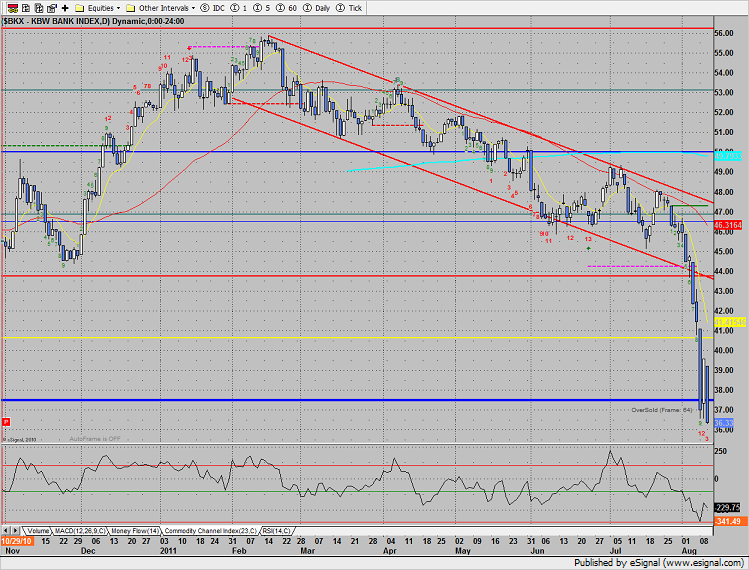Screen dimensions: 749x570
Task: Click the left tab scroll arrow
Action: [5, 530]
